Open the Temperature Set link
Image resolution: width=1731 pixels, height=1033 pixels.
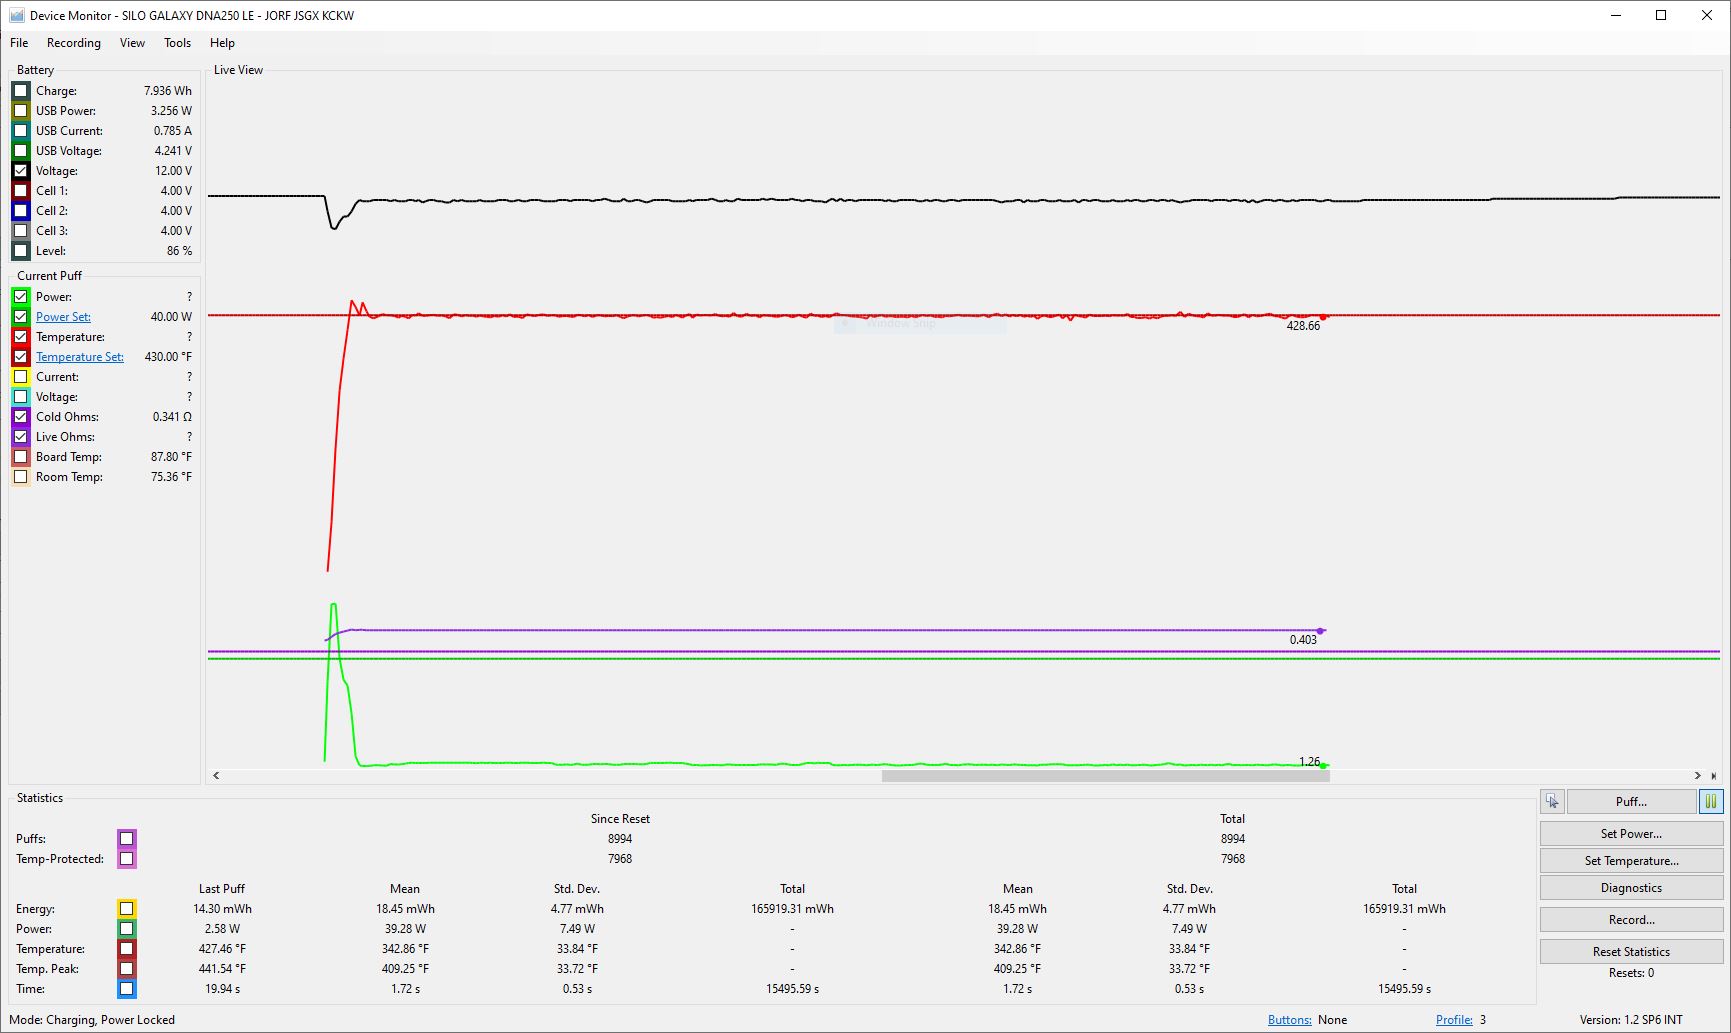point(80,357)
